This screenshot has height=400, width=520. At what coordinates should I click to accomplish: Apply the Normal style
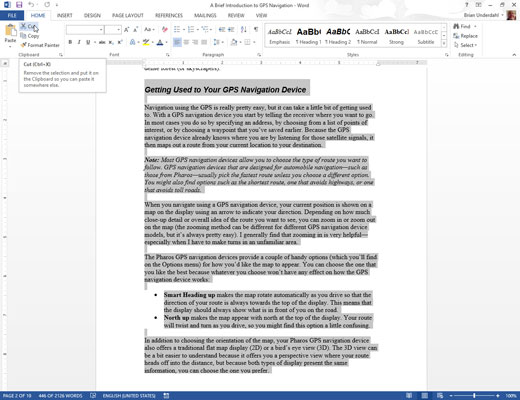[367, 36]
